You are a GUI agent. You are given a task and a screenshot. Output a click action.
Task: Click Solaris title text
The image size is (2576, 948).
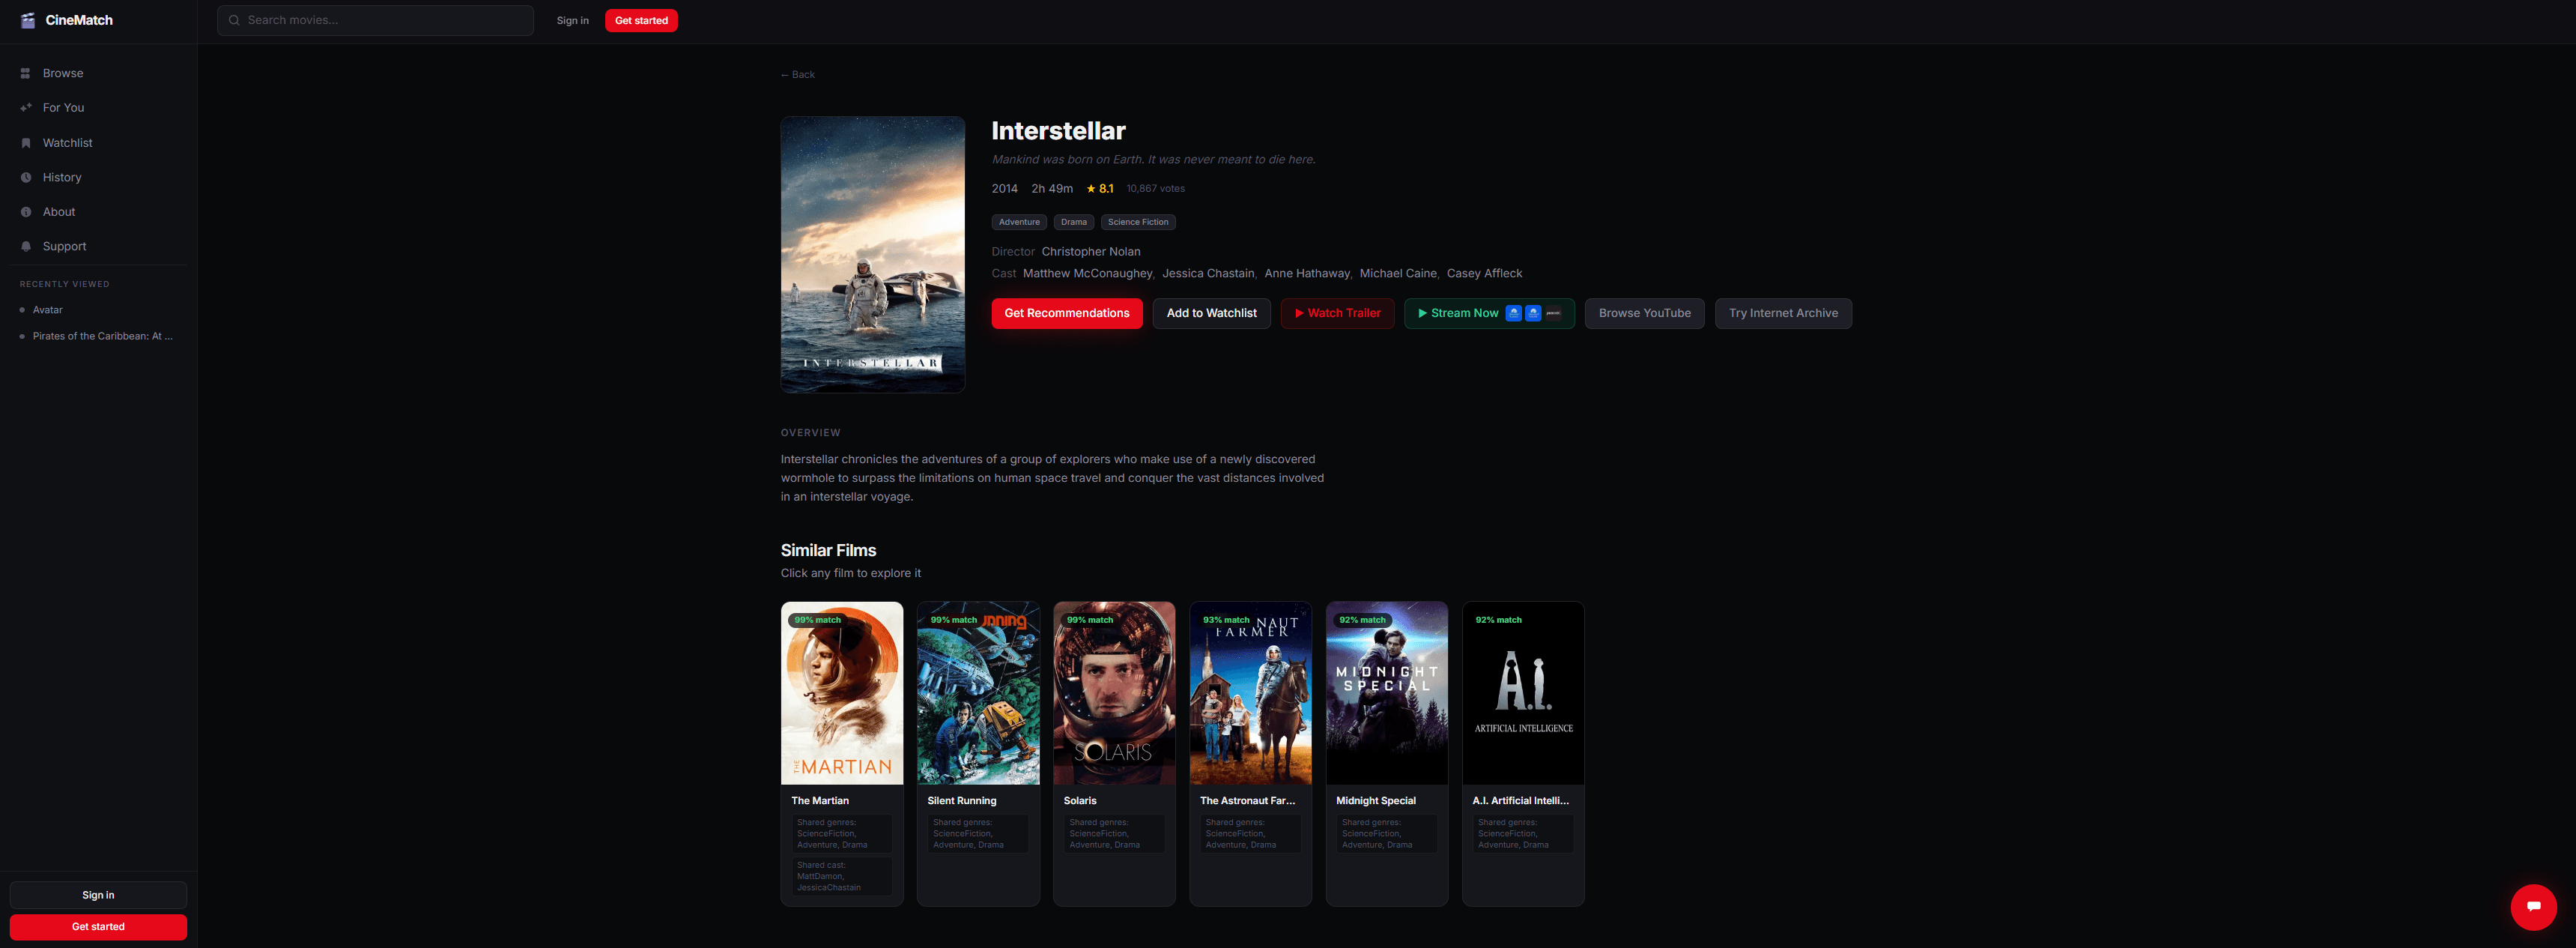click(x=1080, y=801)
